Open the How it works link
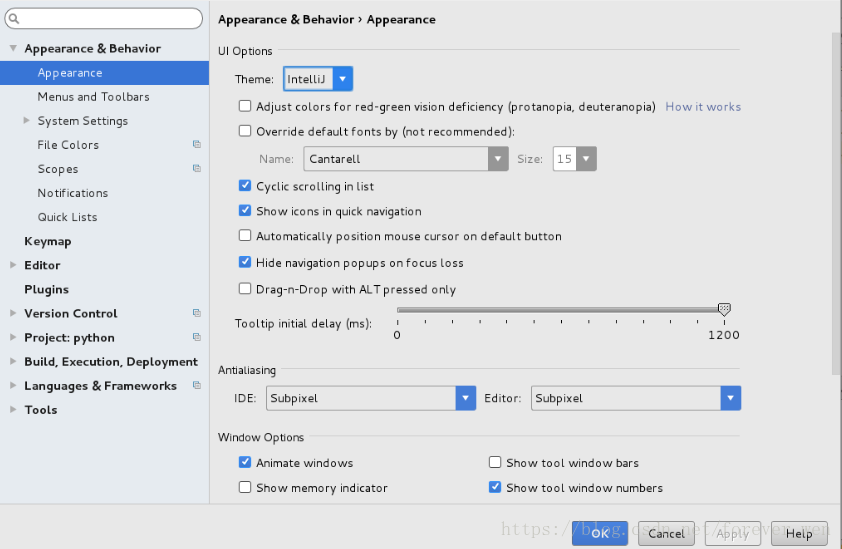This screenshot has height=549, width=842. pos(703,106)
